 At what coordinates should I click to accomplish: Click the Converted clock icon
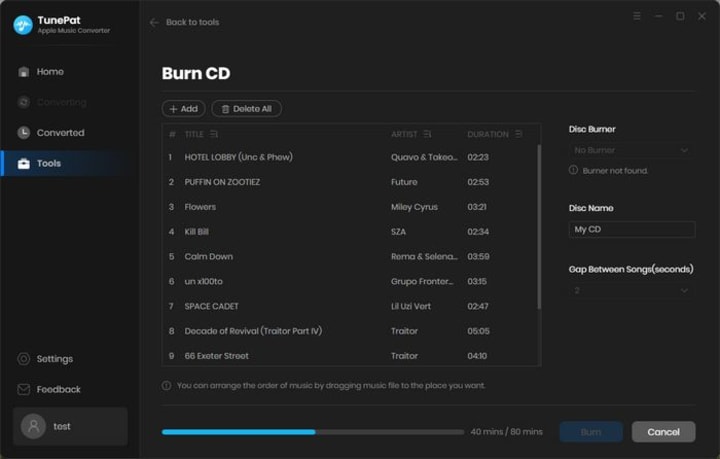coord(23,133)
